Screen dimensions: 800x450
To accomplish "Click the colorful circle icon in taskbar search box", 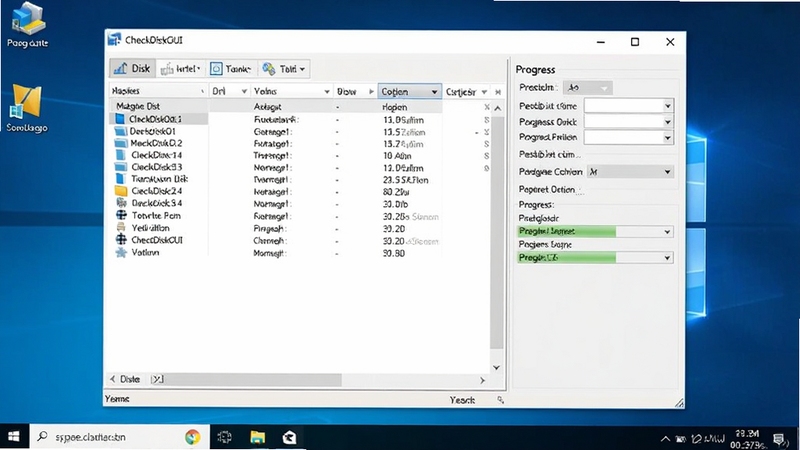I will (192, 437).
